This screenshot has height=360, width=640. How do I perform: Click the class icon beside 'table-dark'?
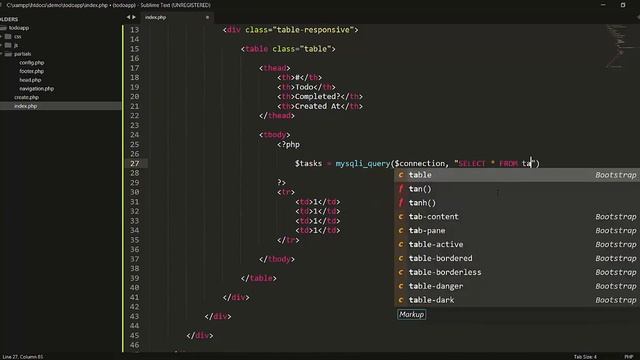[401, 300]
